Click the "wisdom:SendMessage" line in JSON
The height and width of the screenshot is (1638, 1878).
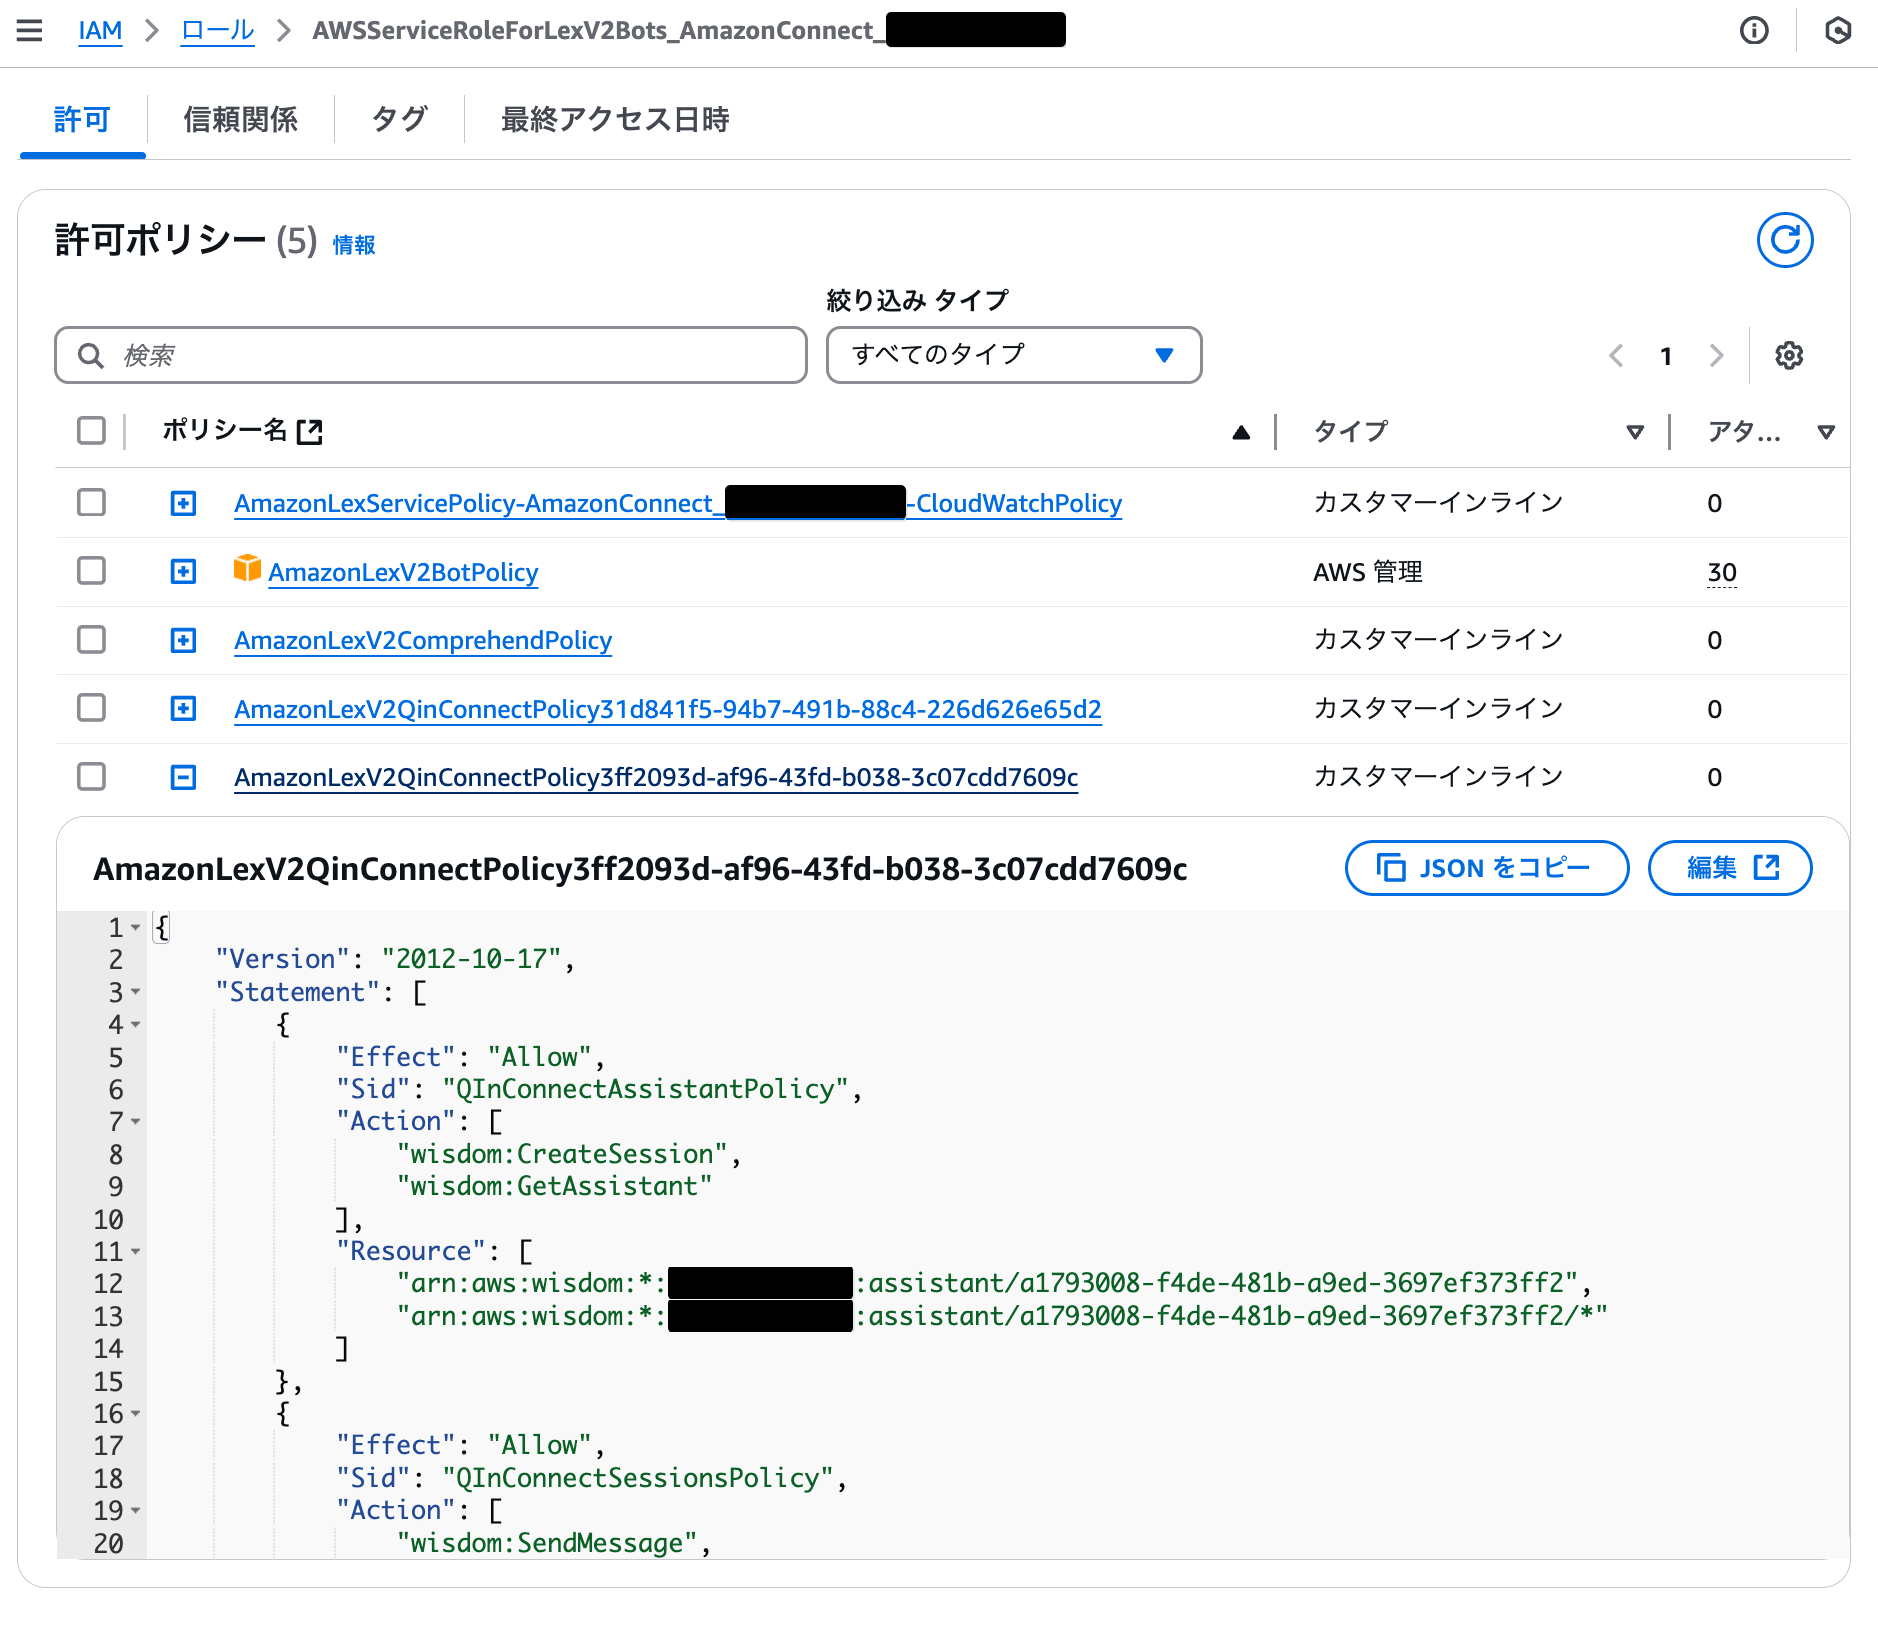[x=555, y=1543]
